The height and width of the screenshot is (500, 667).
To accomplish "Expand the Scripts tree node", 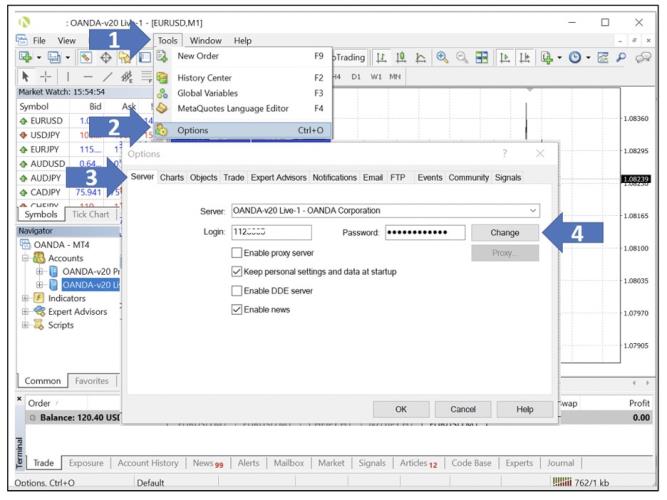I will (25, 326).
